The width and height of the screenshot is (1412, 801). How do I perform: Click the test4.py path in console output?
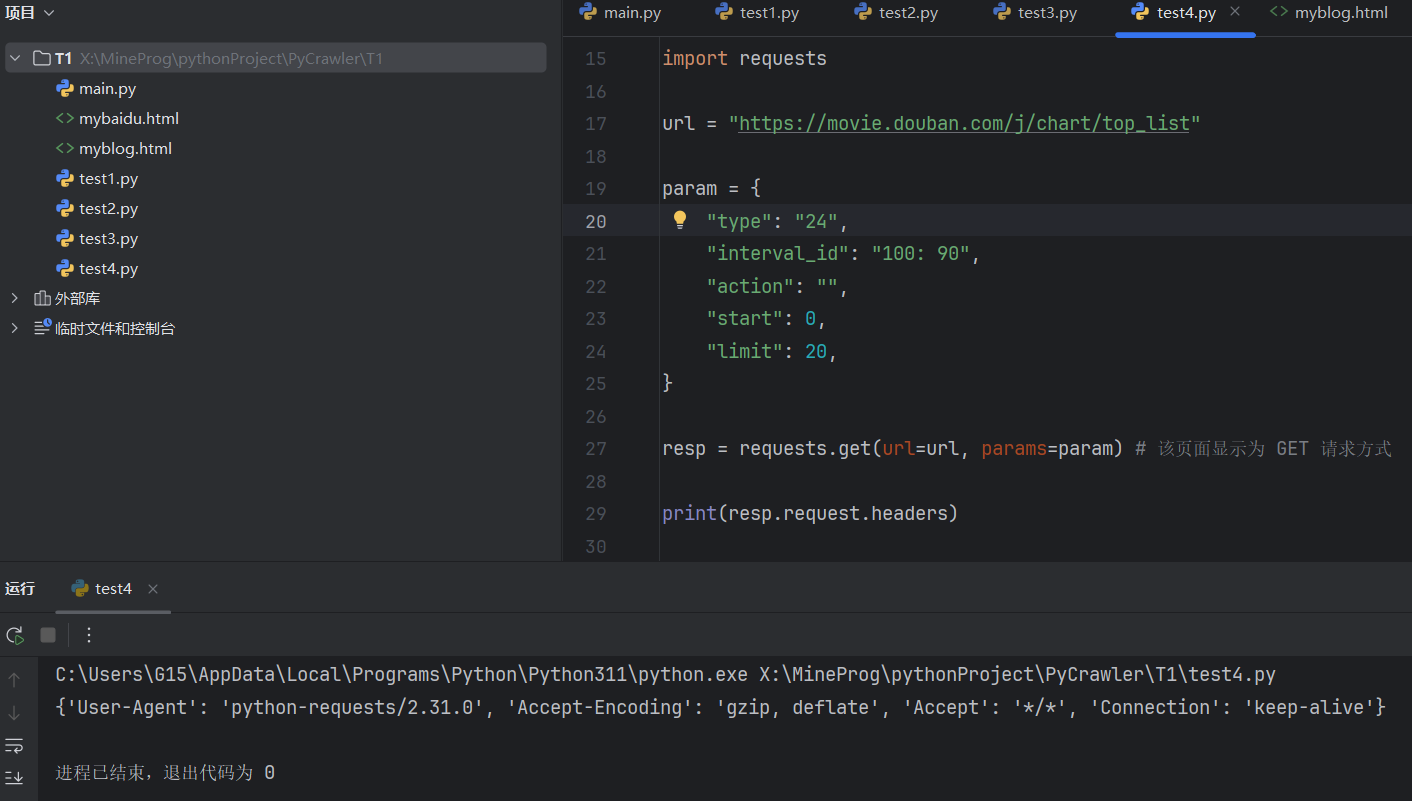tap(1017, 675)
